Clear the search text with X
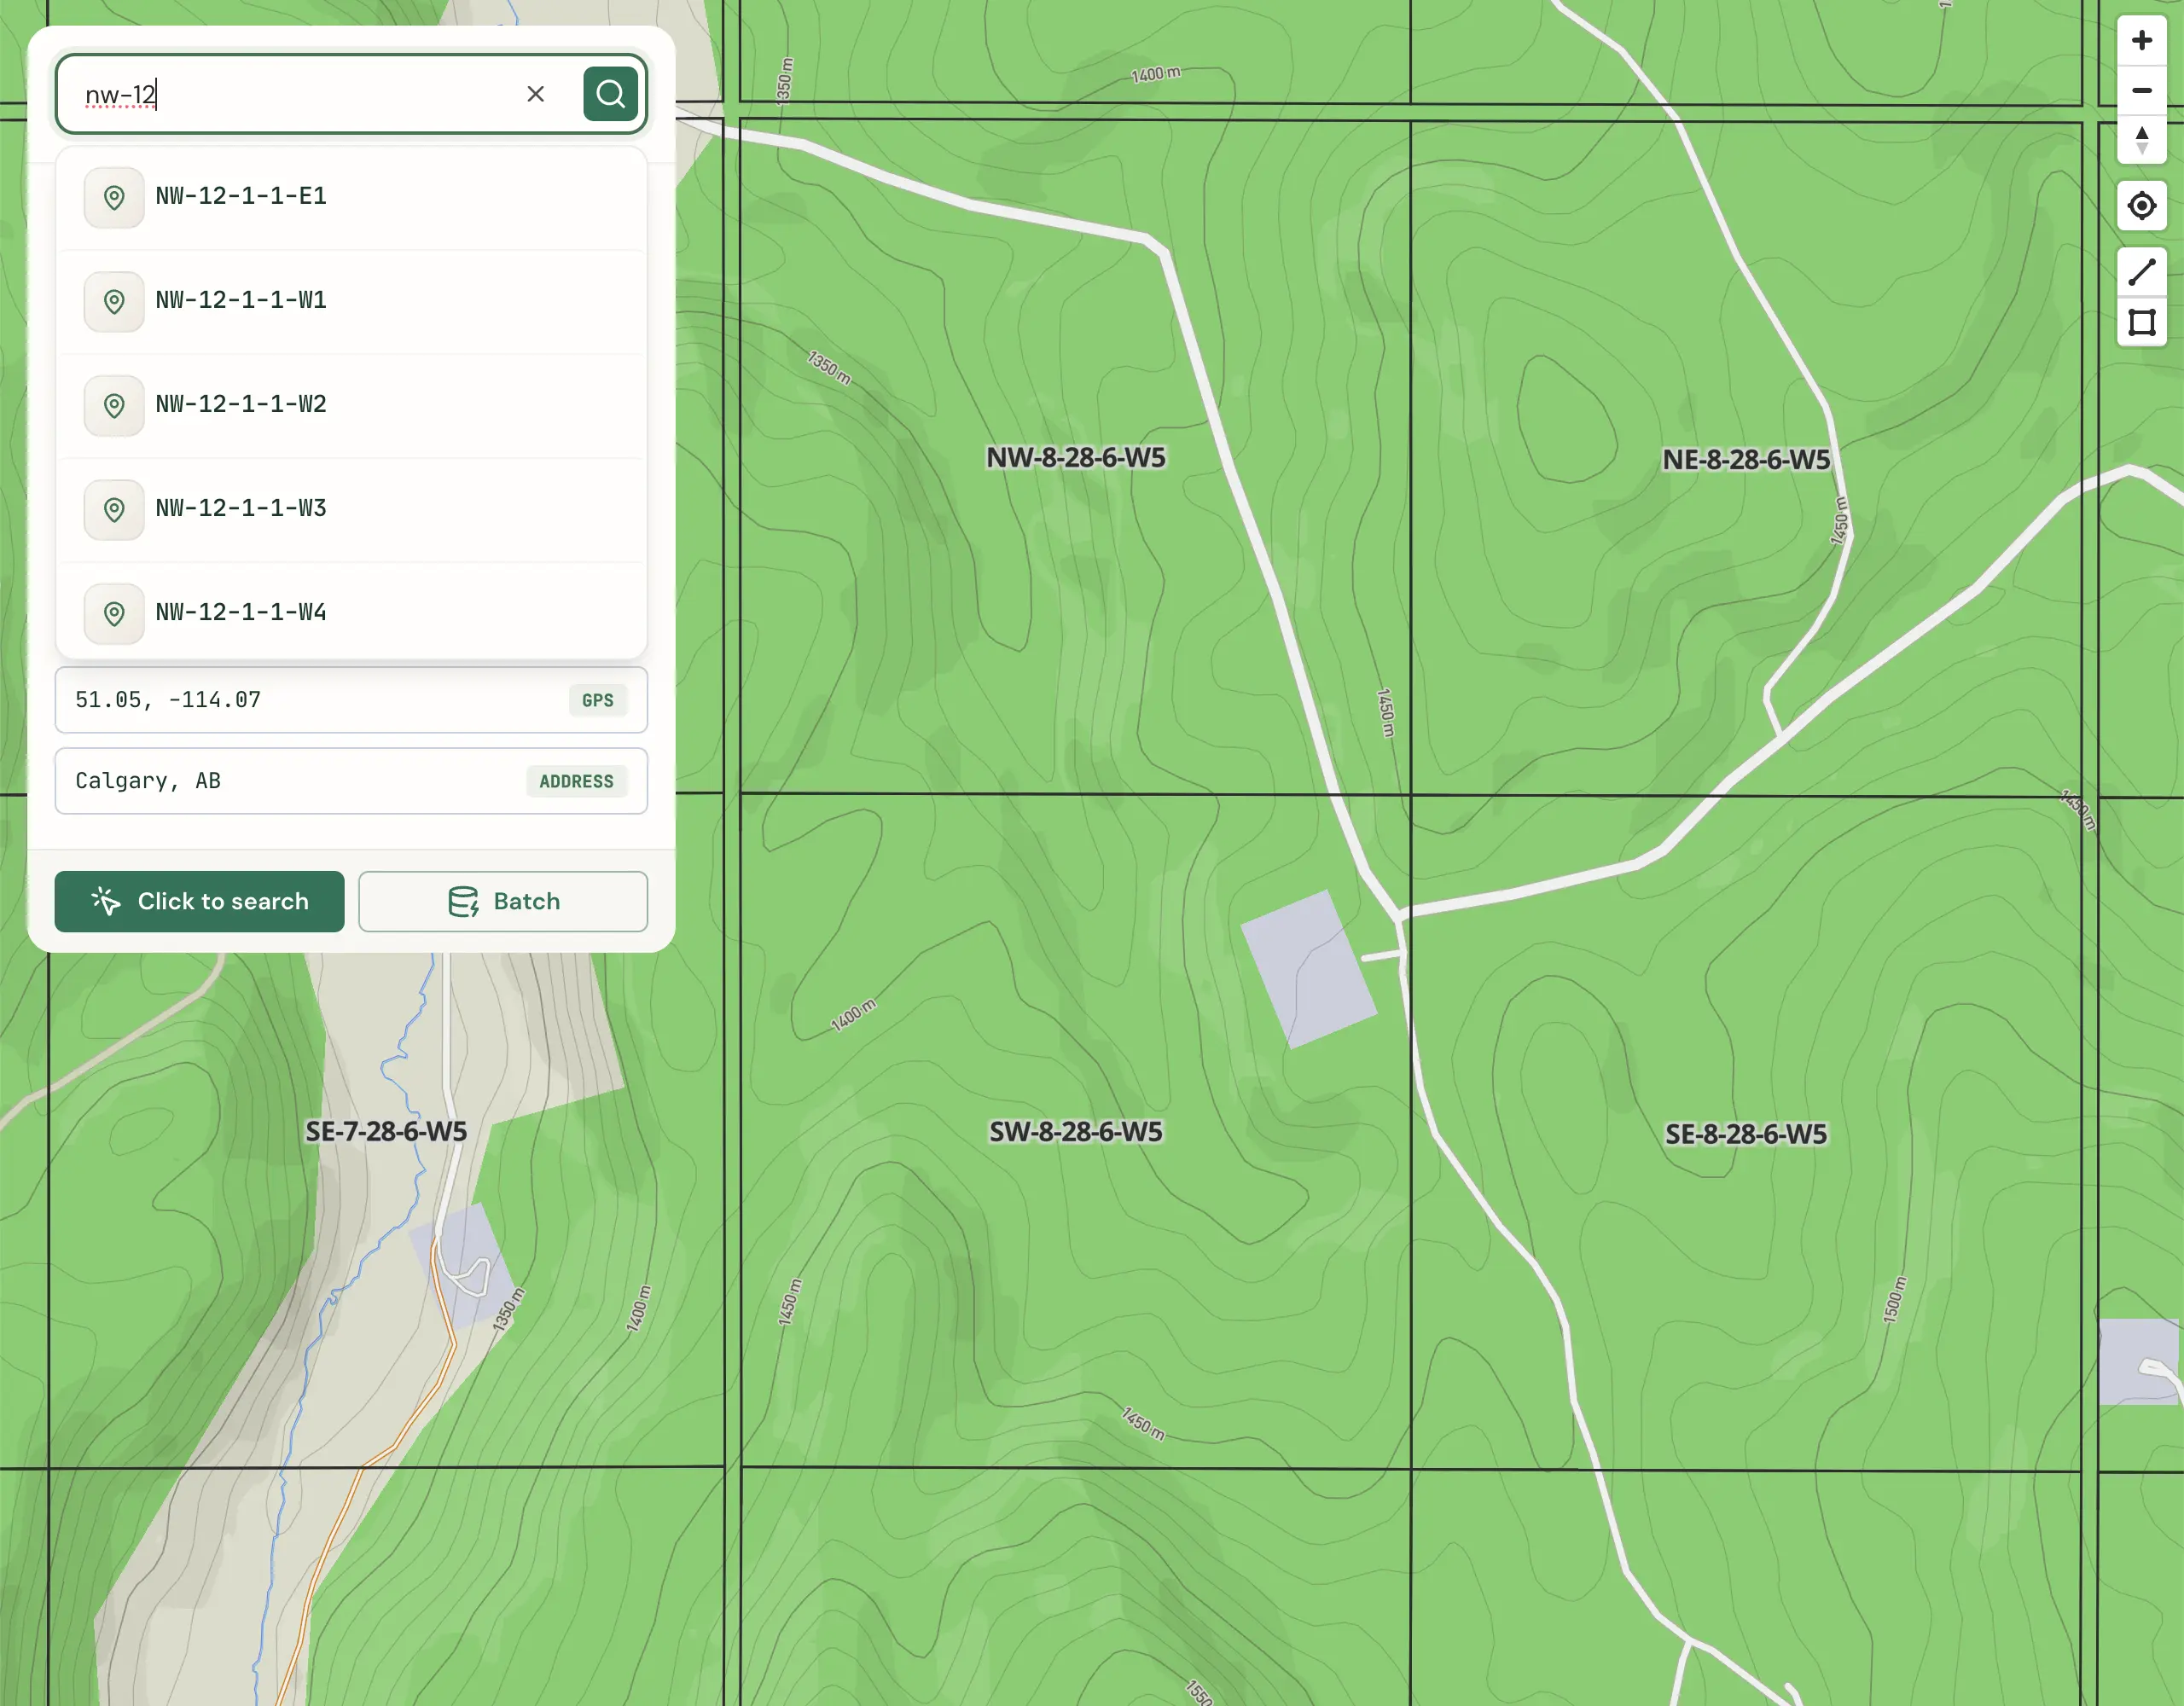This screenshot has height=1706, width=2184. point(536,94)
